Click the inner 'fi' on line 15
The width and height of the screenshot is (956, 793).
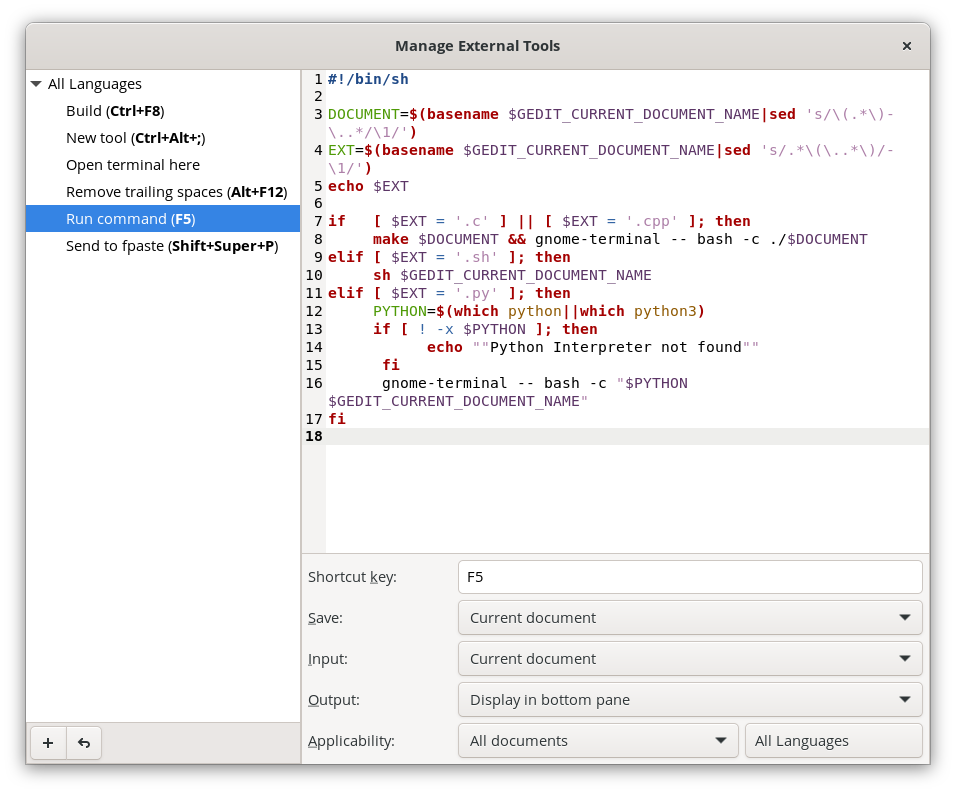391,365
